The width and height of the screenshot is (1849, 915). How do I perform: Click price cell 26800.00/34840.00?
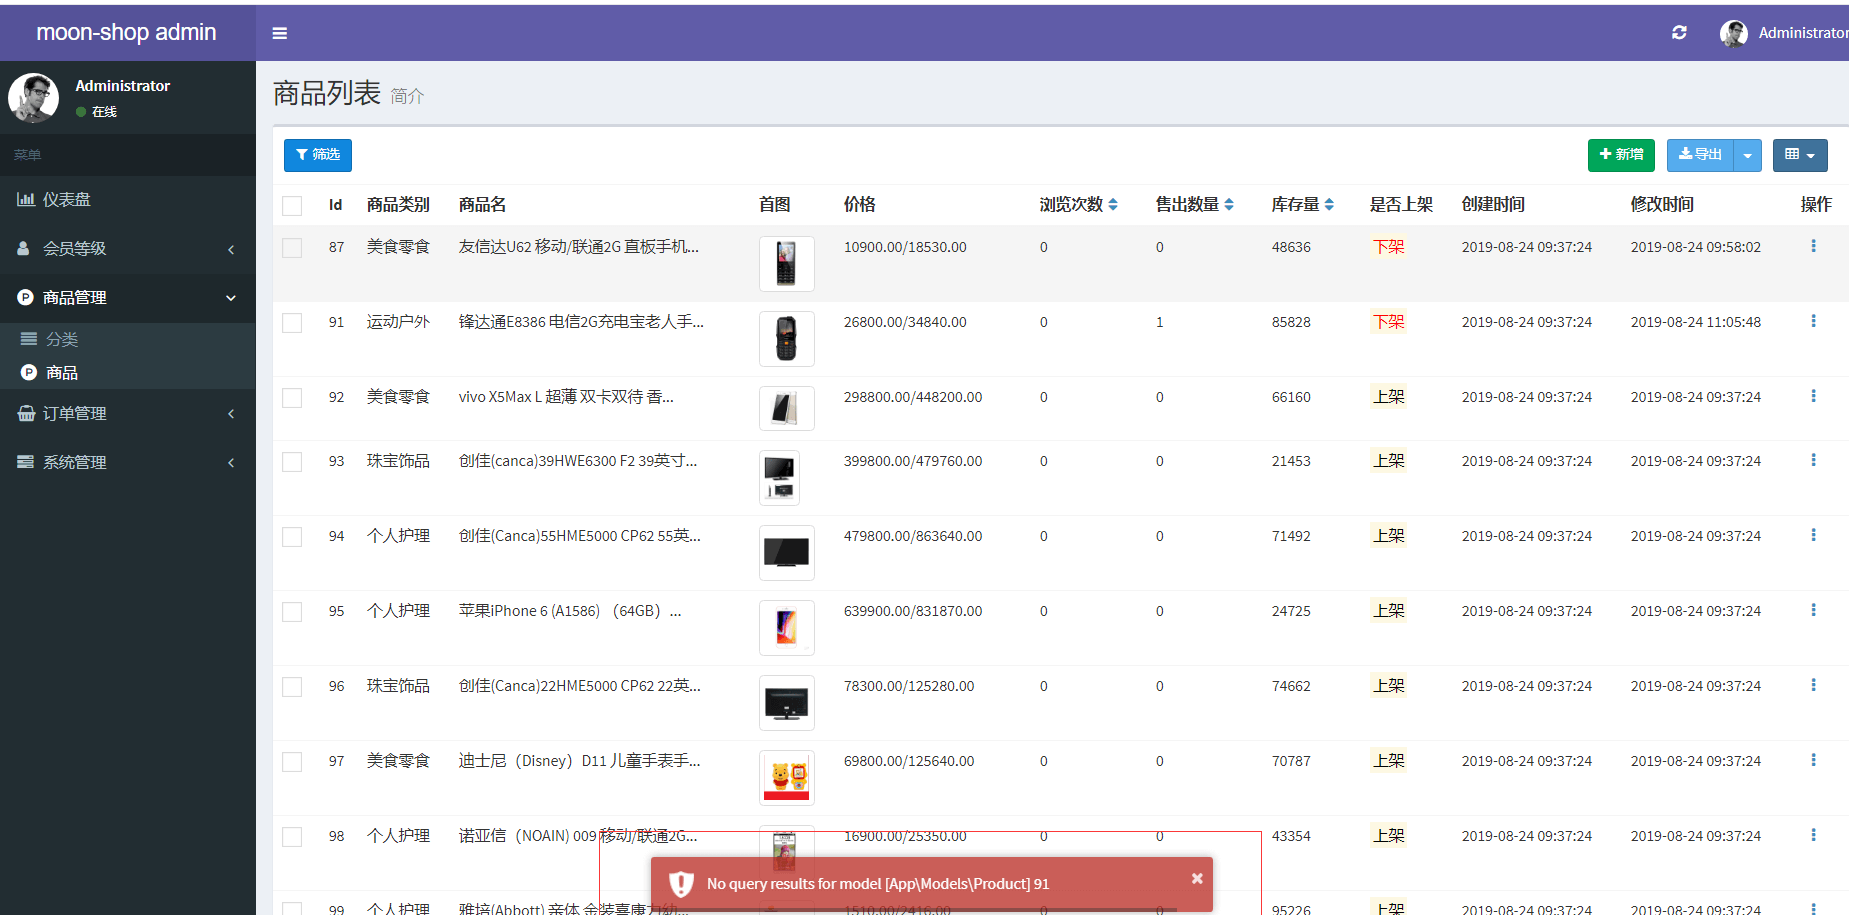click(x=905, y=322)
